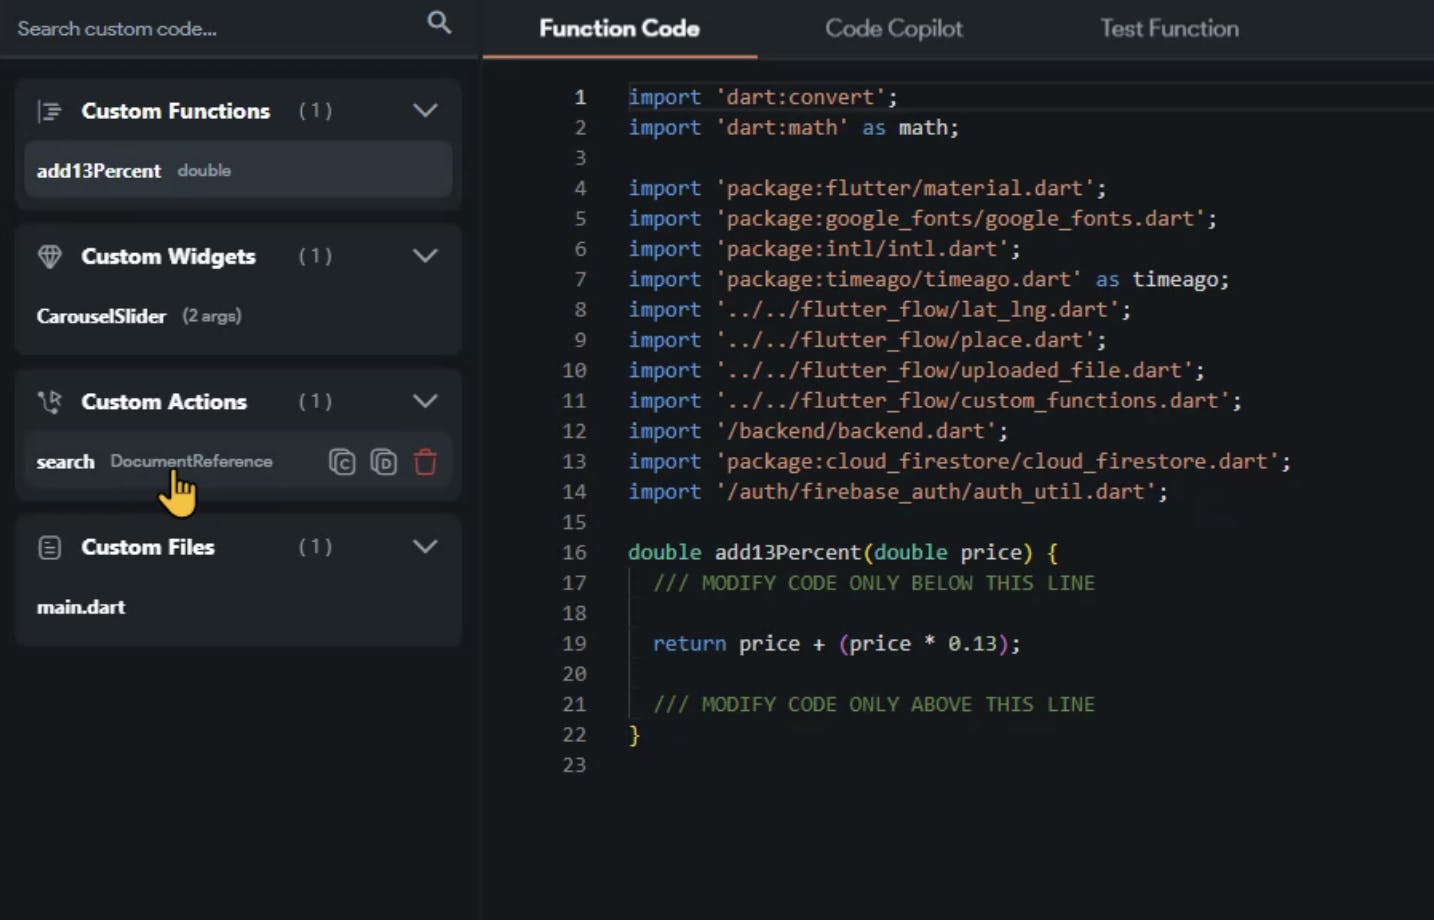
Task: Click the '/backend/backend.dart' import line
Action: click(818, 431)
